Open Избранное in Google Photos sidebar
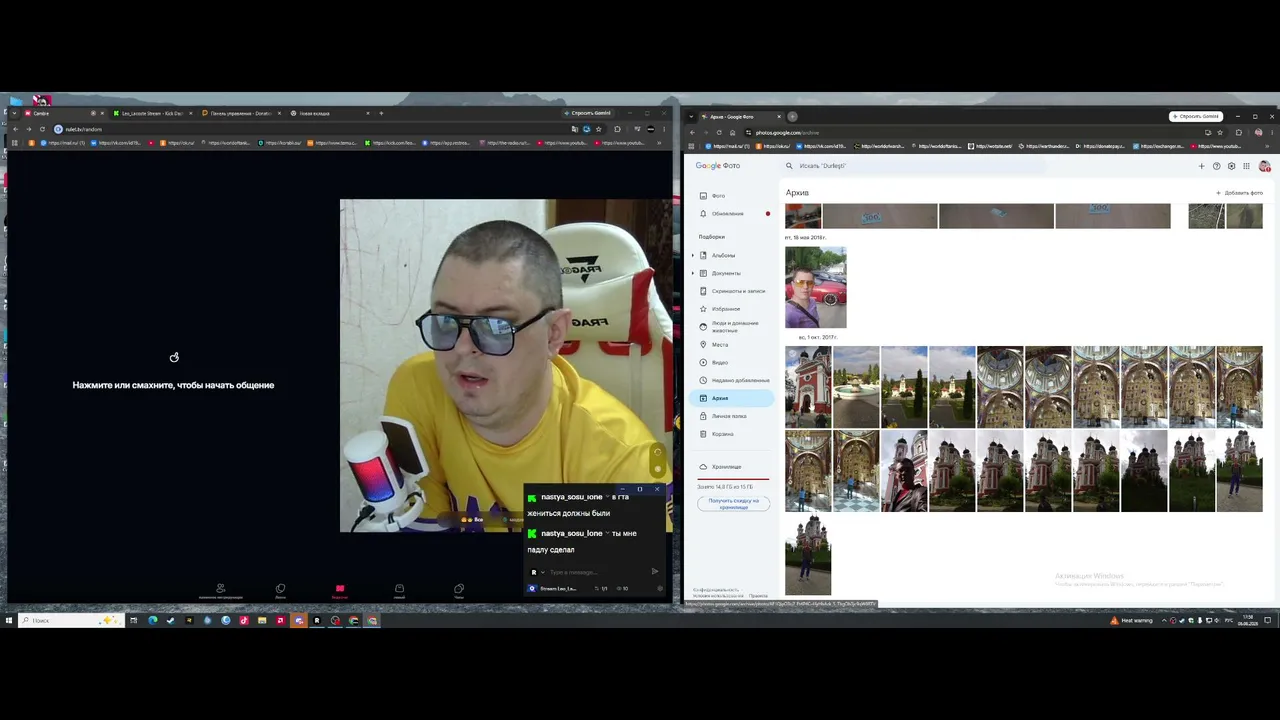 point(731,309)
